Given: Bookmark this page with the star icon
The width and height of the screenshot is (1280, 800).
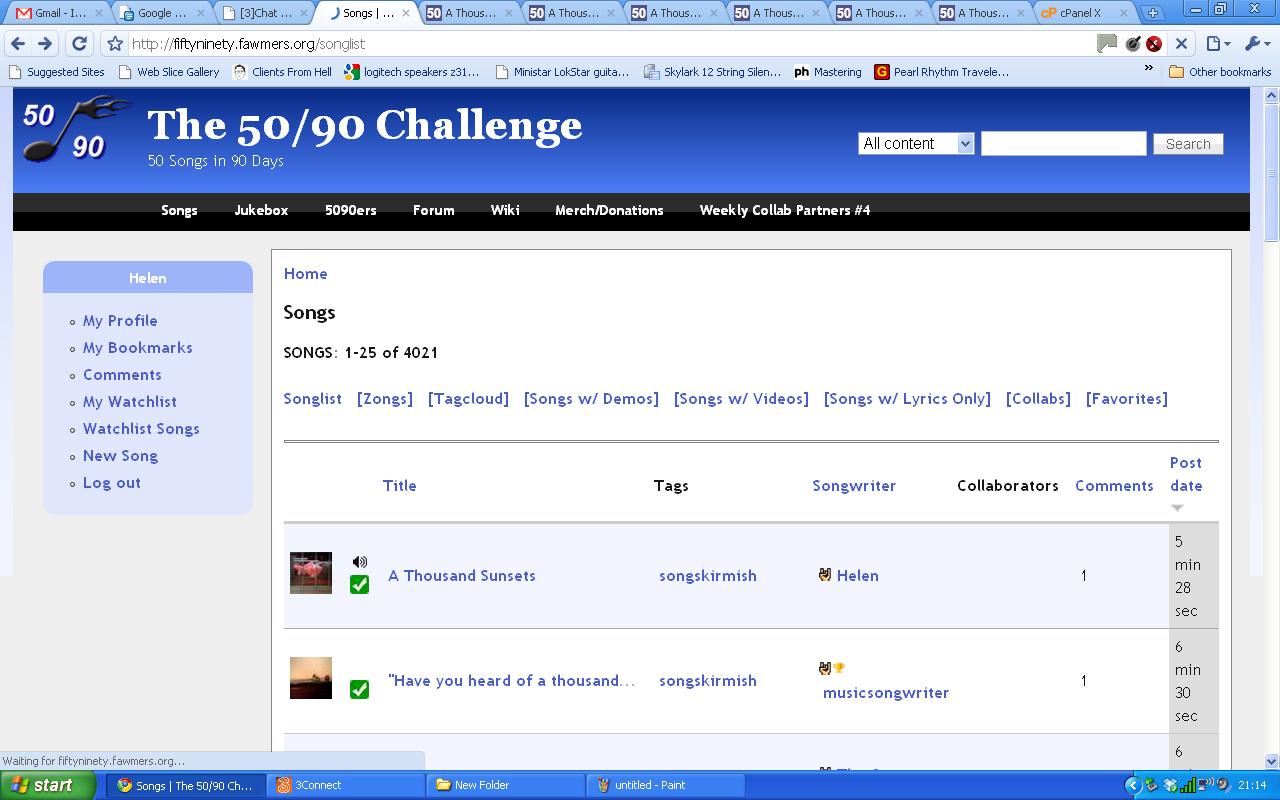Looking at the screenshot, I should pos(115,44).
